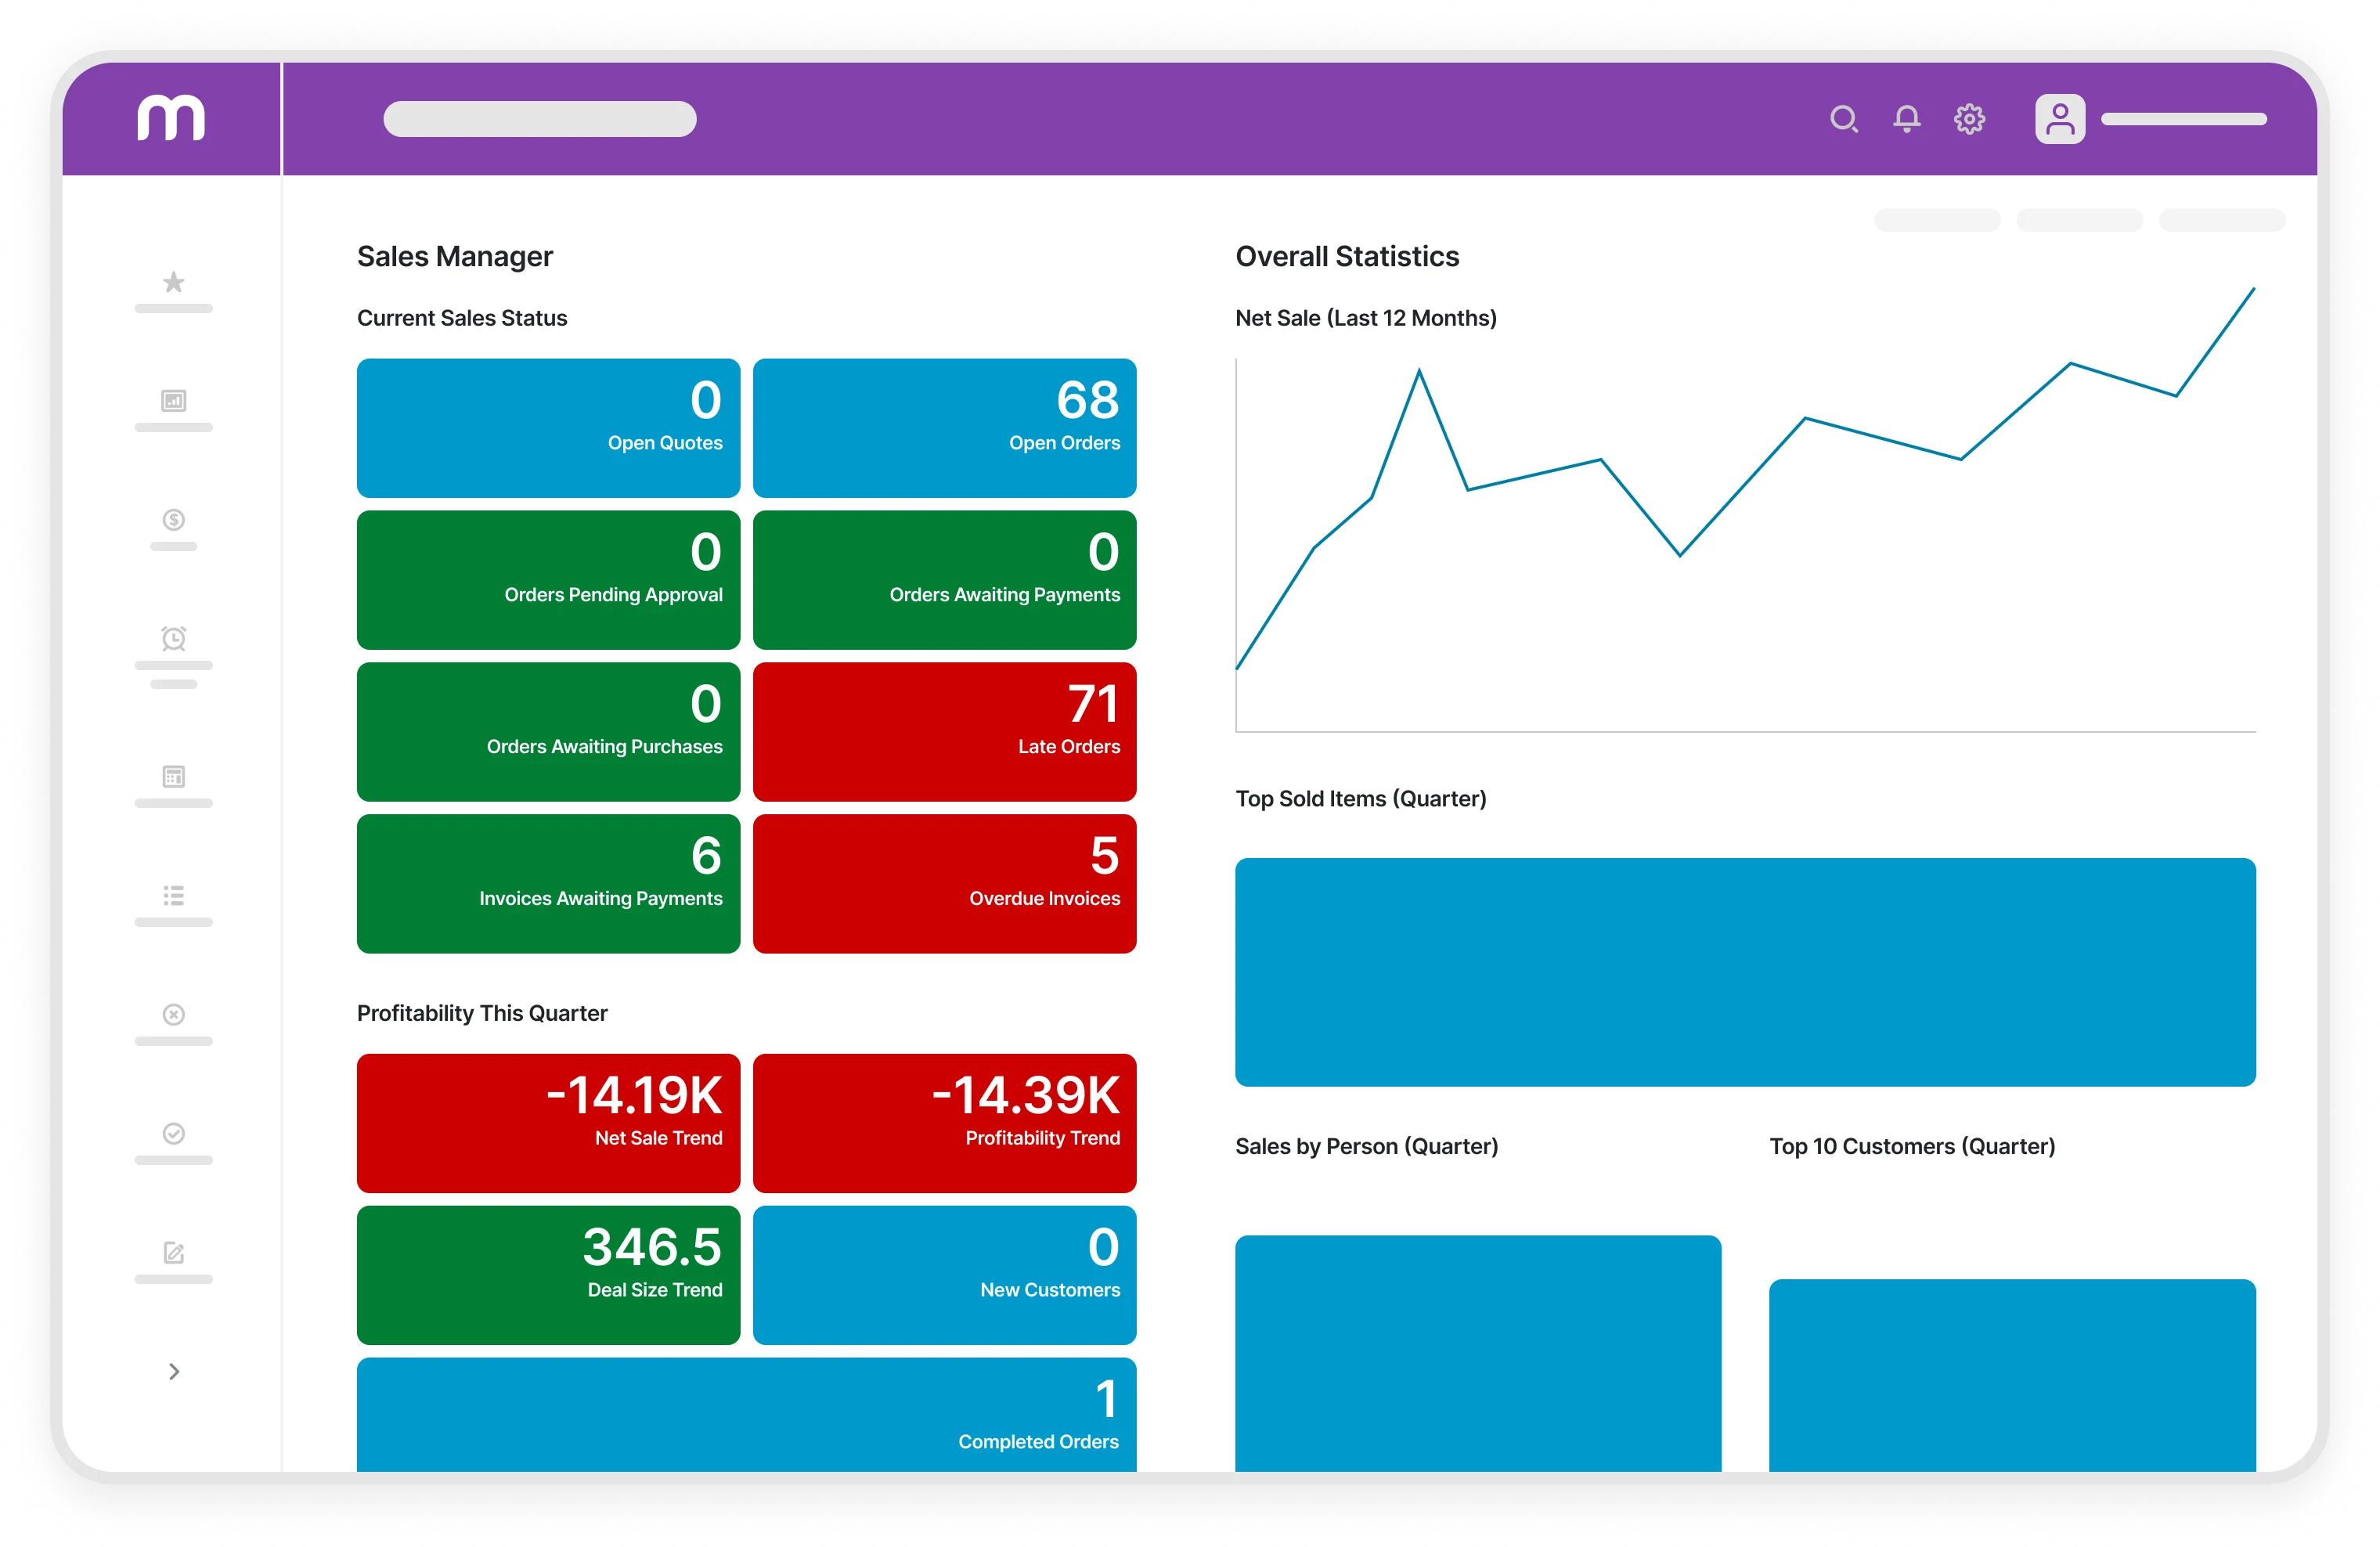
Task: Click the 'Sales Manager' heading
Action: click(455, 257)
